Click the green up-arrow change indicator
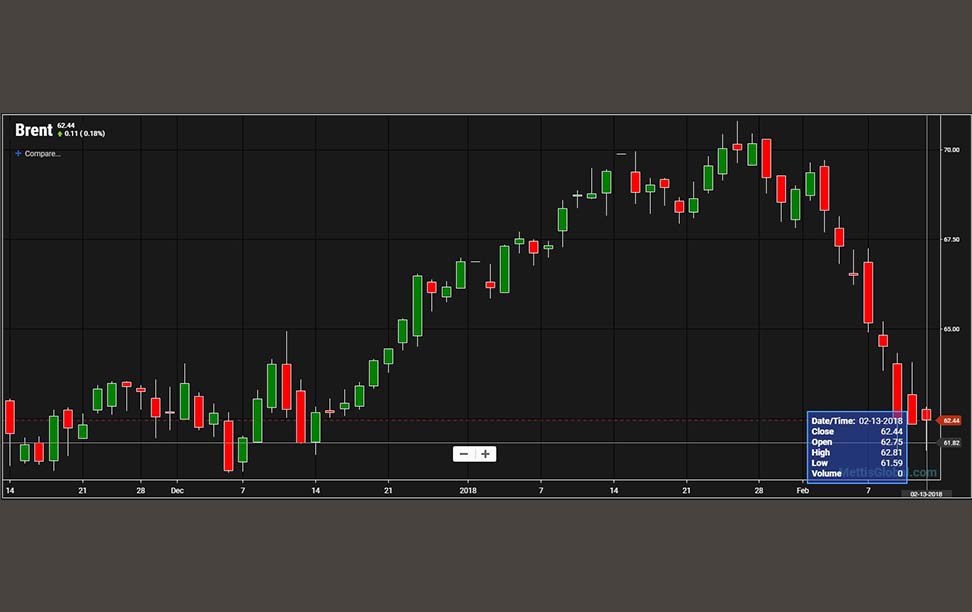This screenshot has width=972, height=612. (x=60, y=134)
